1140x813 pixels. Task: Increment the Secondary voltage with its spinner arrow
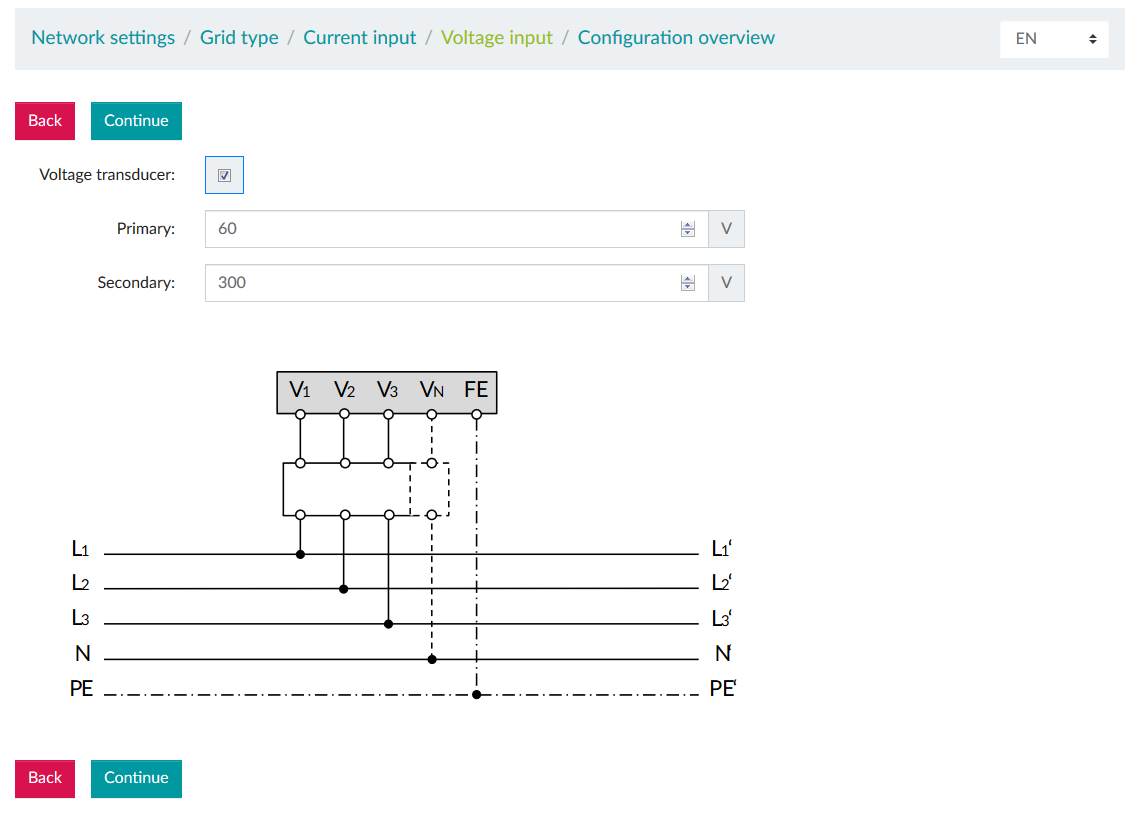[x=688, y=278]
